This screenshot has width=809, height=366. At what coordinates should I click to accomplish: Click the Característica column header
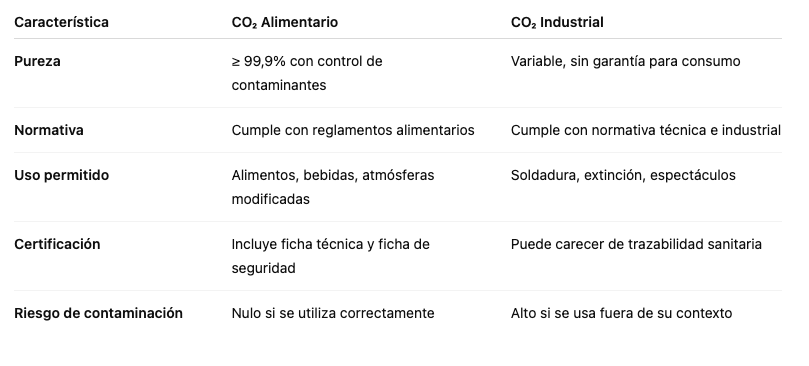click(x=61, y=22)
